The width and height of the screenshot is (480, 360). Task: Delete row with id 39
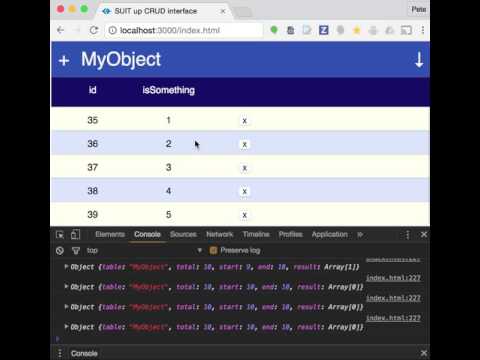(244, 215)
